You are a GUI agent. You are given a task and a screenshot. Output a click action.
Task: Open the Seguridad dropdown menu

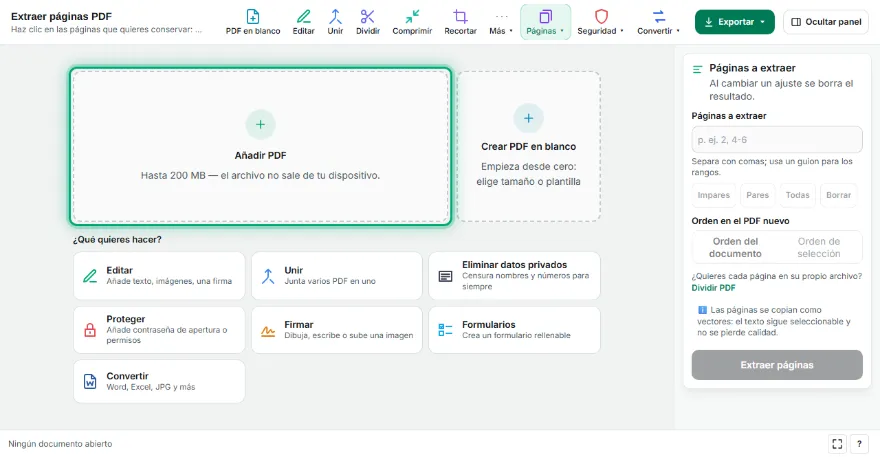coord(601,22)
